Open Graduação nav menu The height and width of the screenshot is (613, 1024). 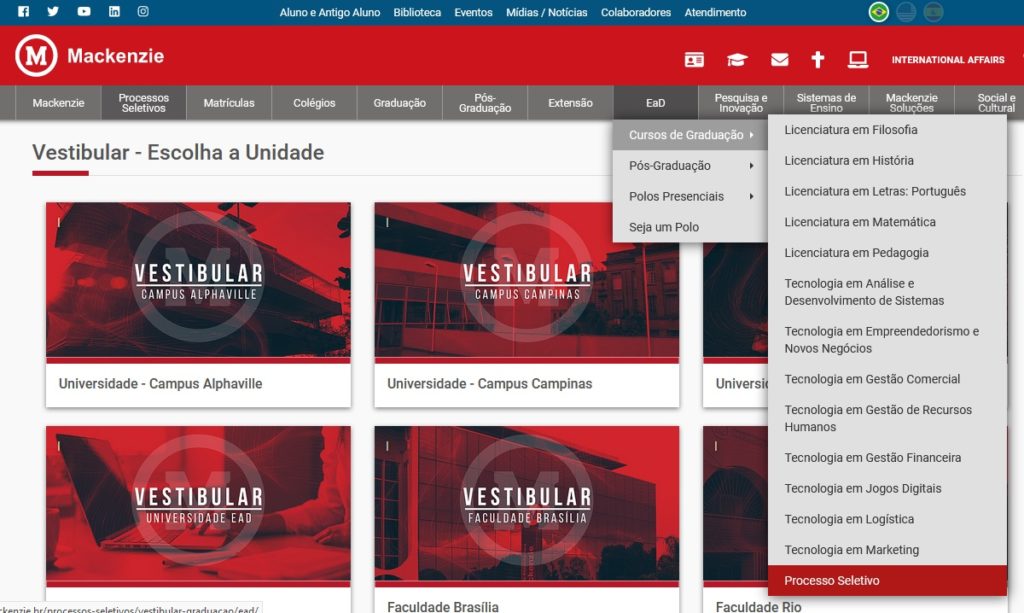tap(400, 102)
